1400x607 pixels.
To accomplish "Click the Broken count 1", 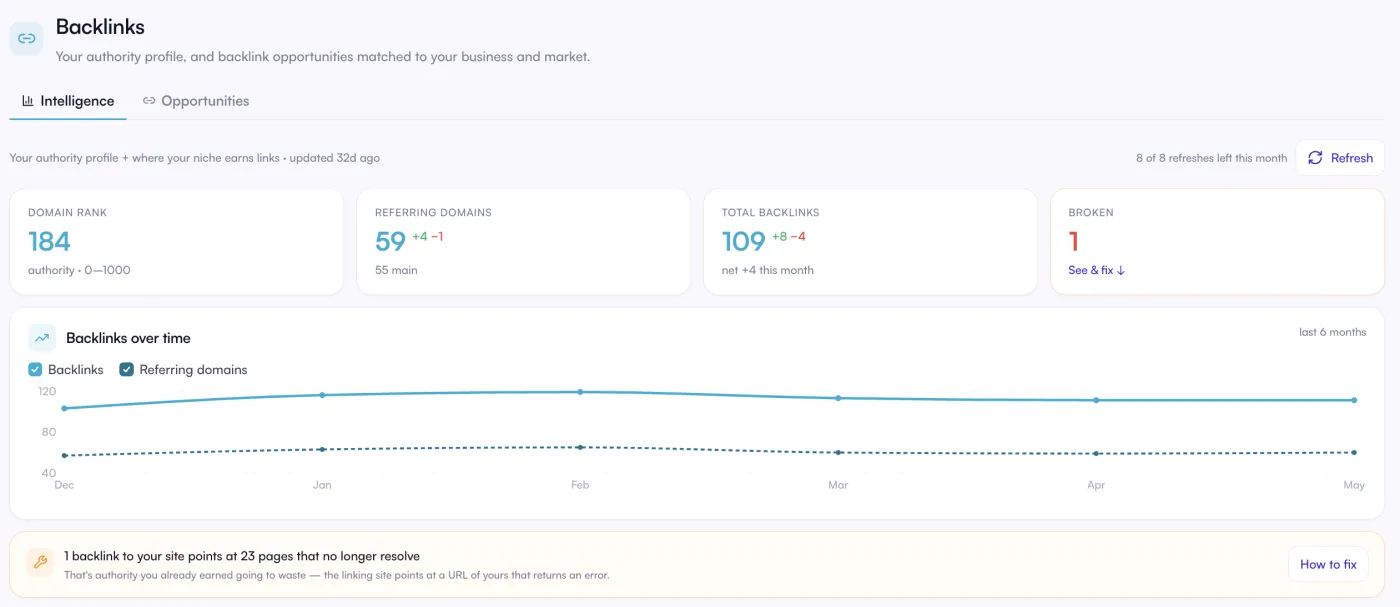I will [1074, 241].
